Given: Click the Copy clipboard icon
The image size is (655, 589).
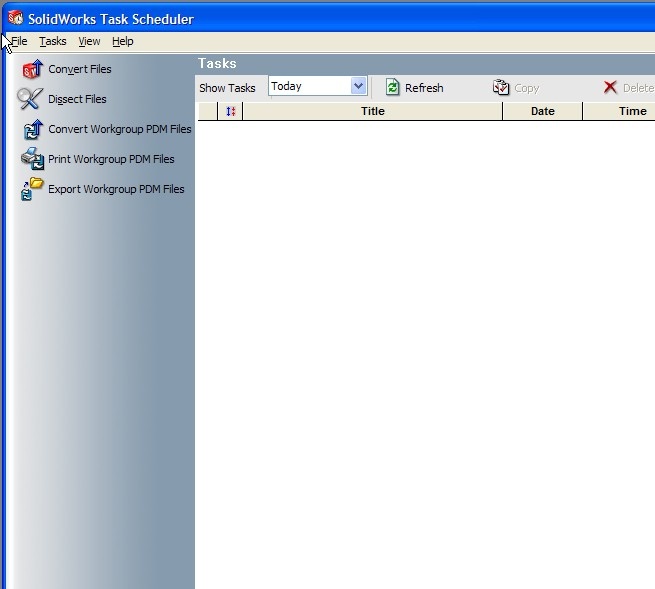Looking at the screenshot, I should 501,87.
